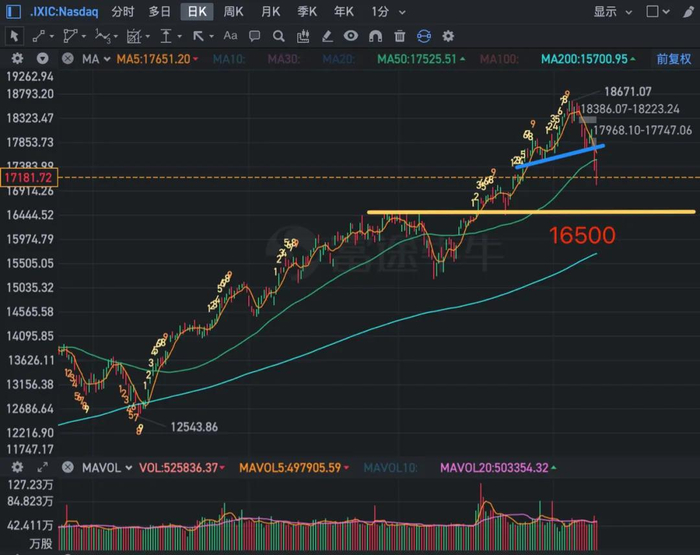Click the brush icon at top right
Image resolution: width=700 pixels, height=555 pixels.
(x=688, y=12)
